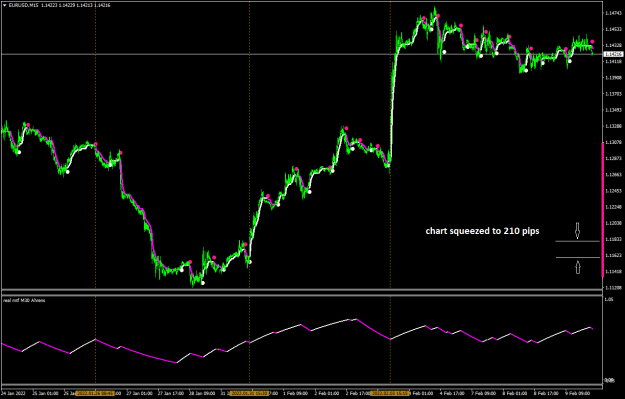Click the EURUSD,M15 symbol title text

click(x=23, y=5)
